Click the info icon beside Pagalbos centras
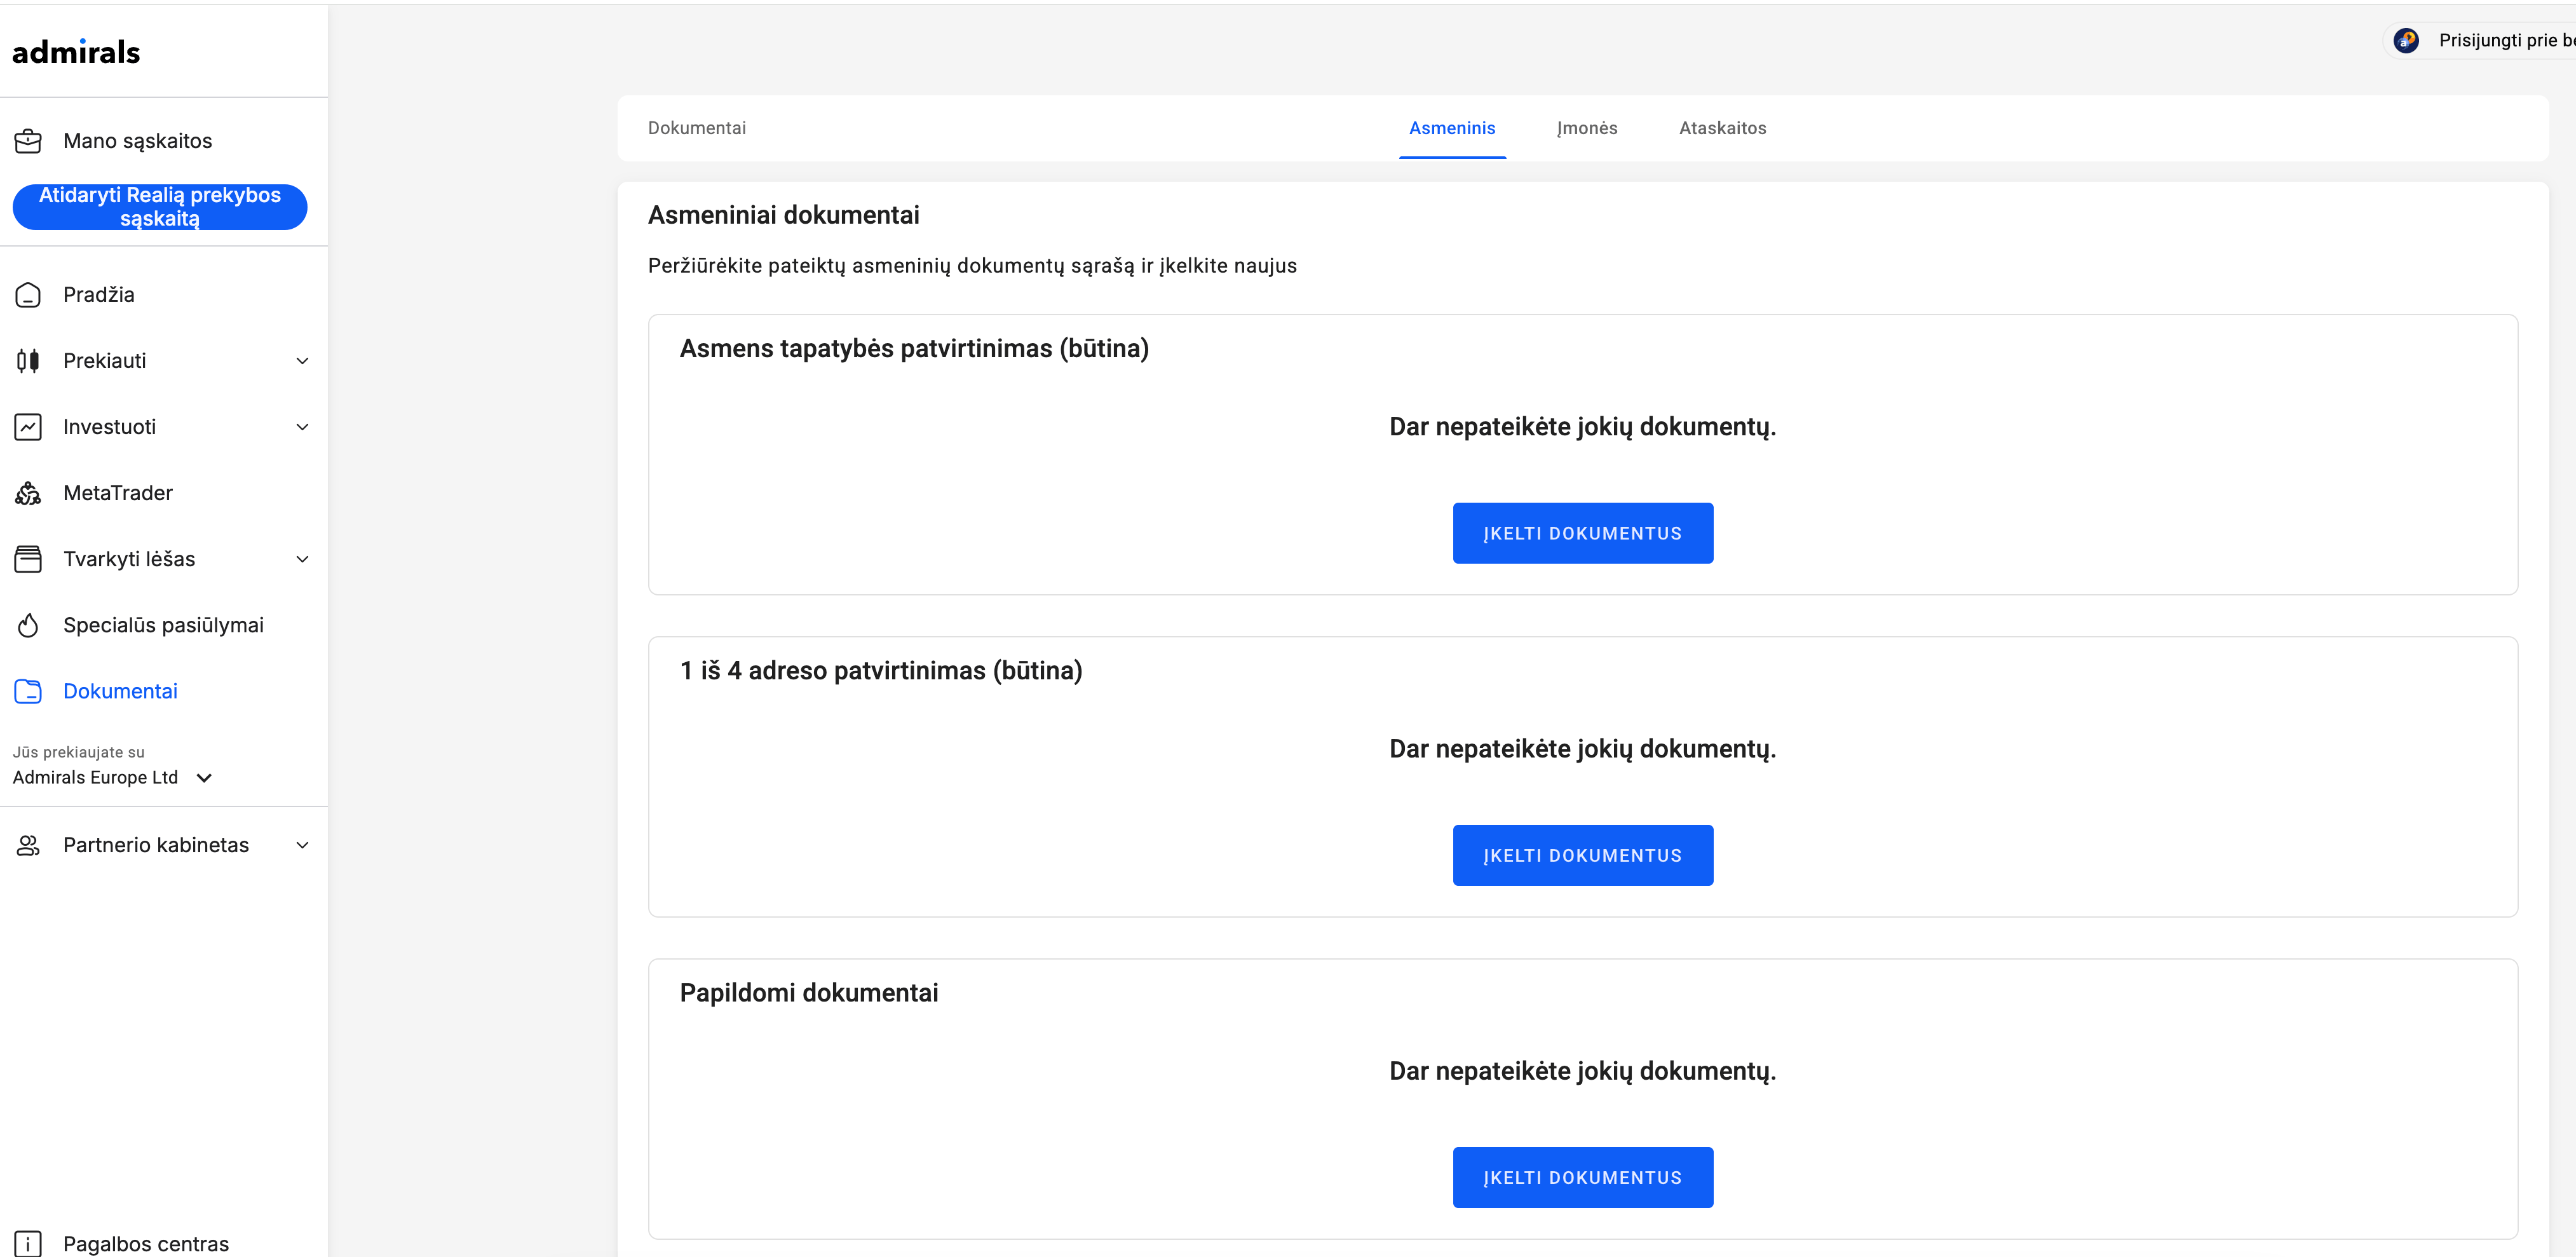The image size is (2576, 1257). point(28,1243)
